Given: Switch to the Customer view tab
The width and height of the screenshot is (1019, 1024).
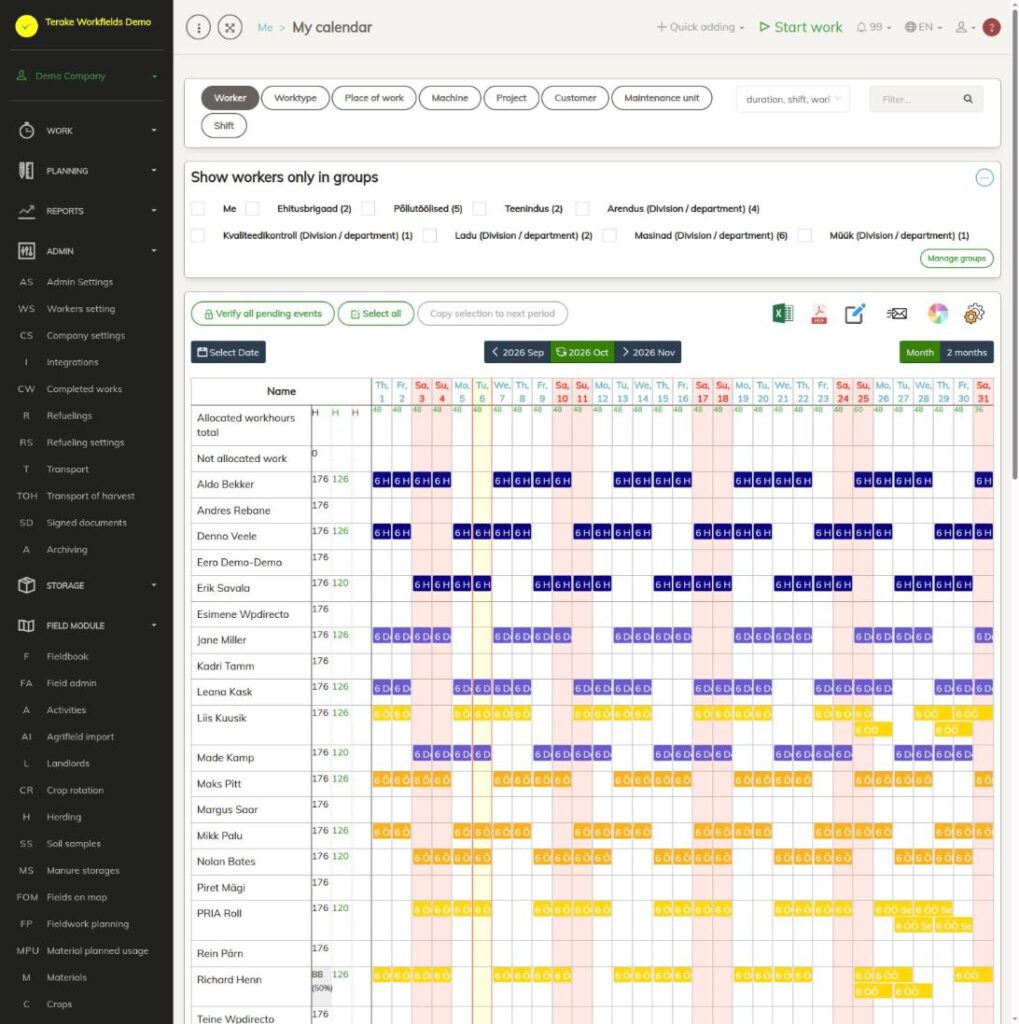Looking at the screenshot, I should (575, 98).
